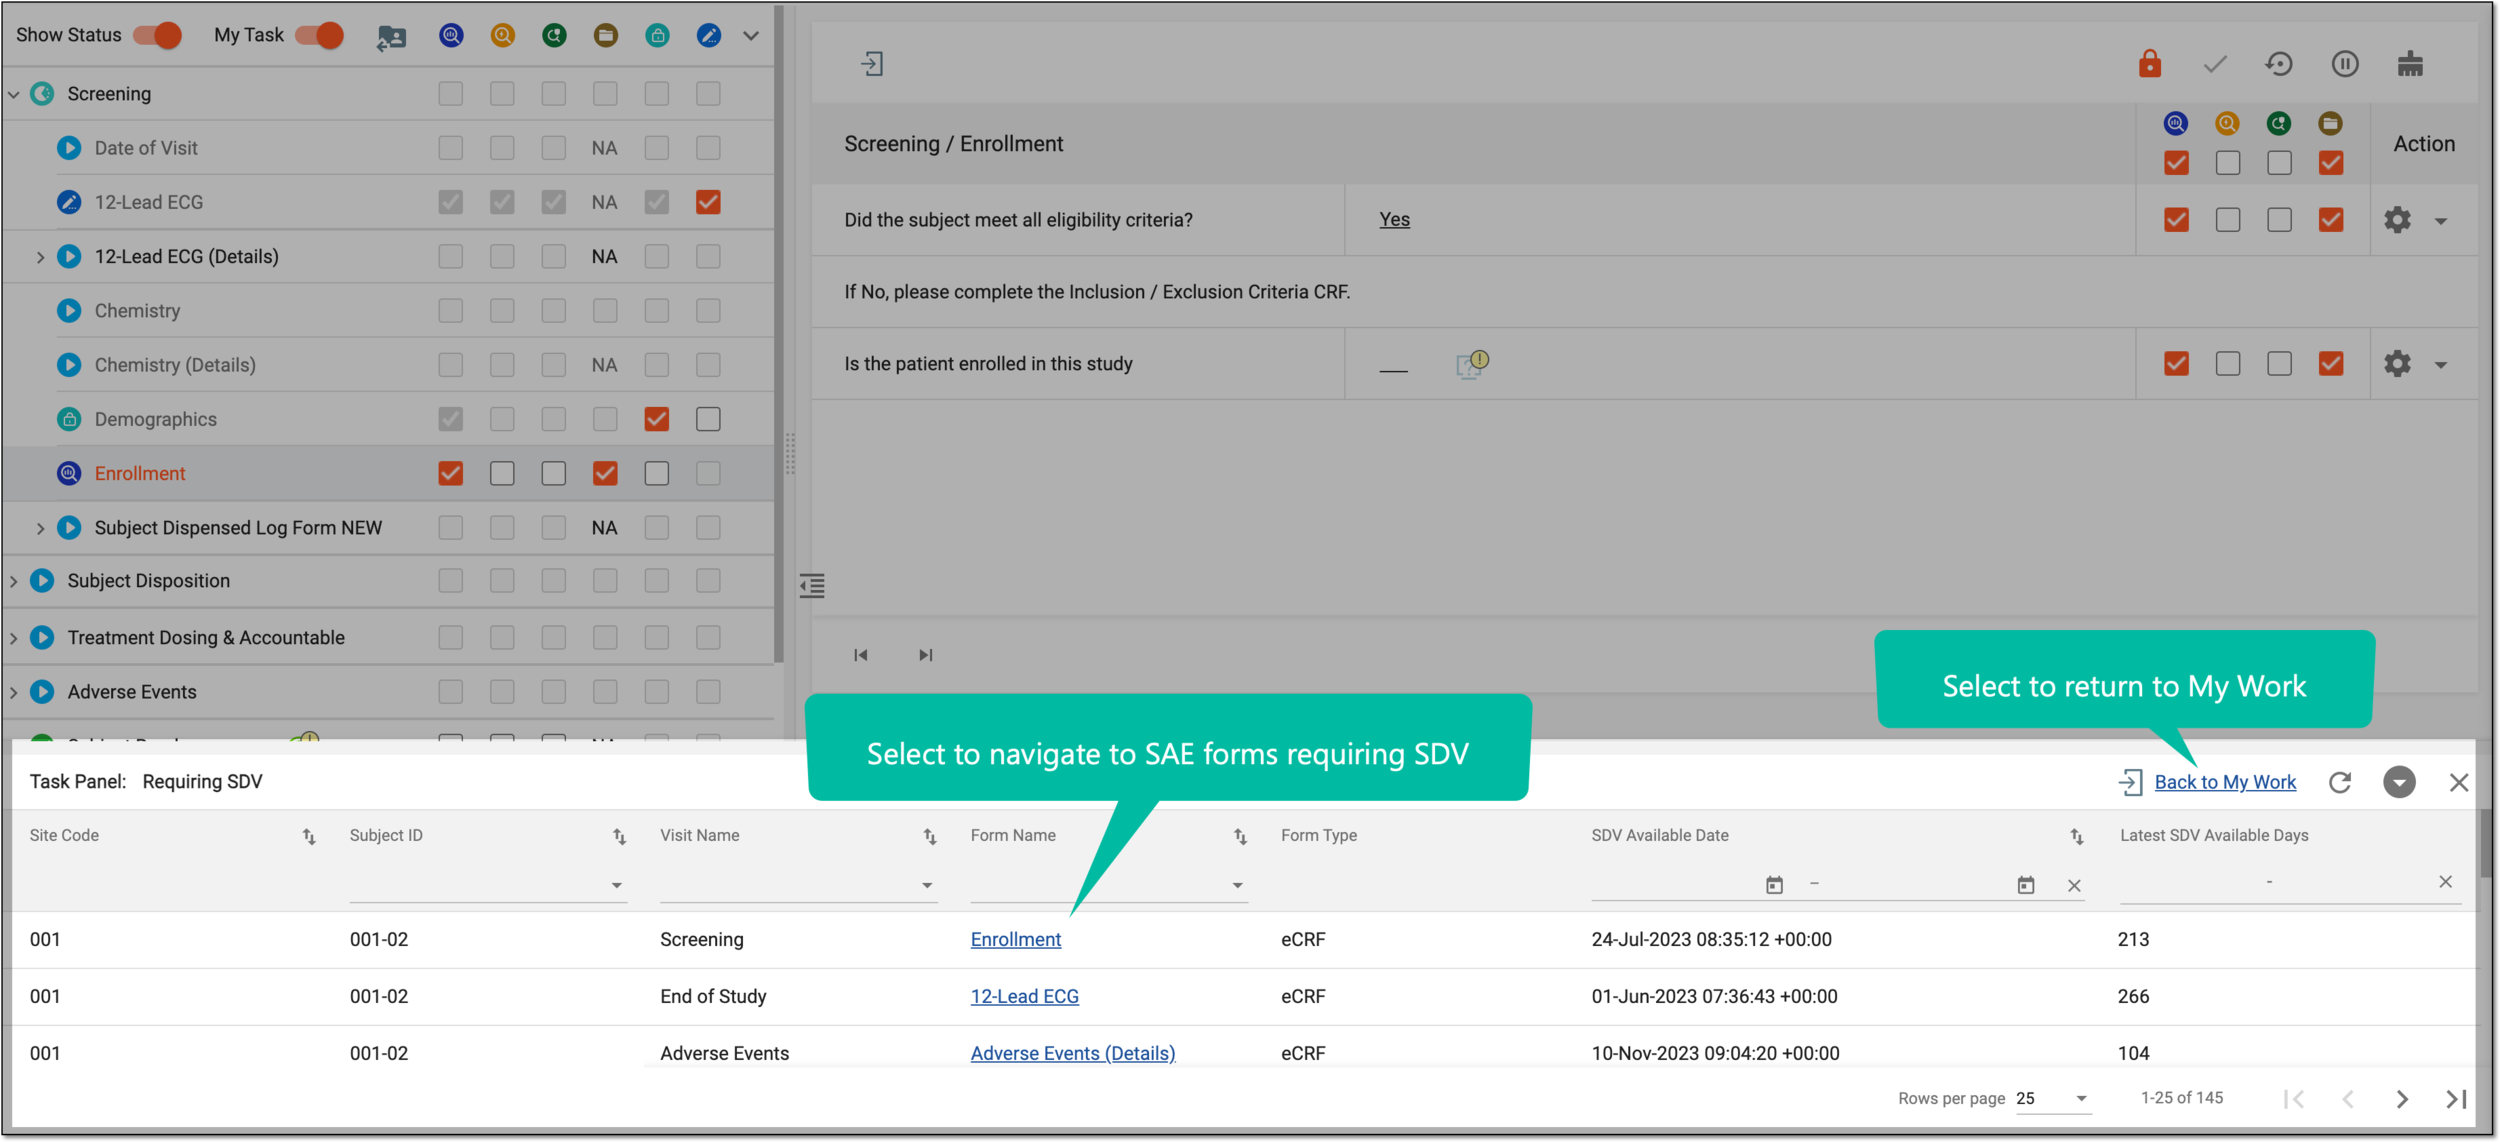Screen dimensions: 2500x1142
Task: Open the Adverse Events (Details) form link
Action: tap(1073, 1053)
